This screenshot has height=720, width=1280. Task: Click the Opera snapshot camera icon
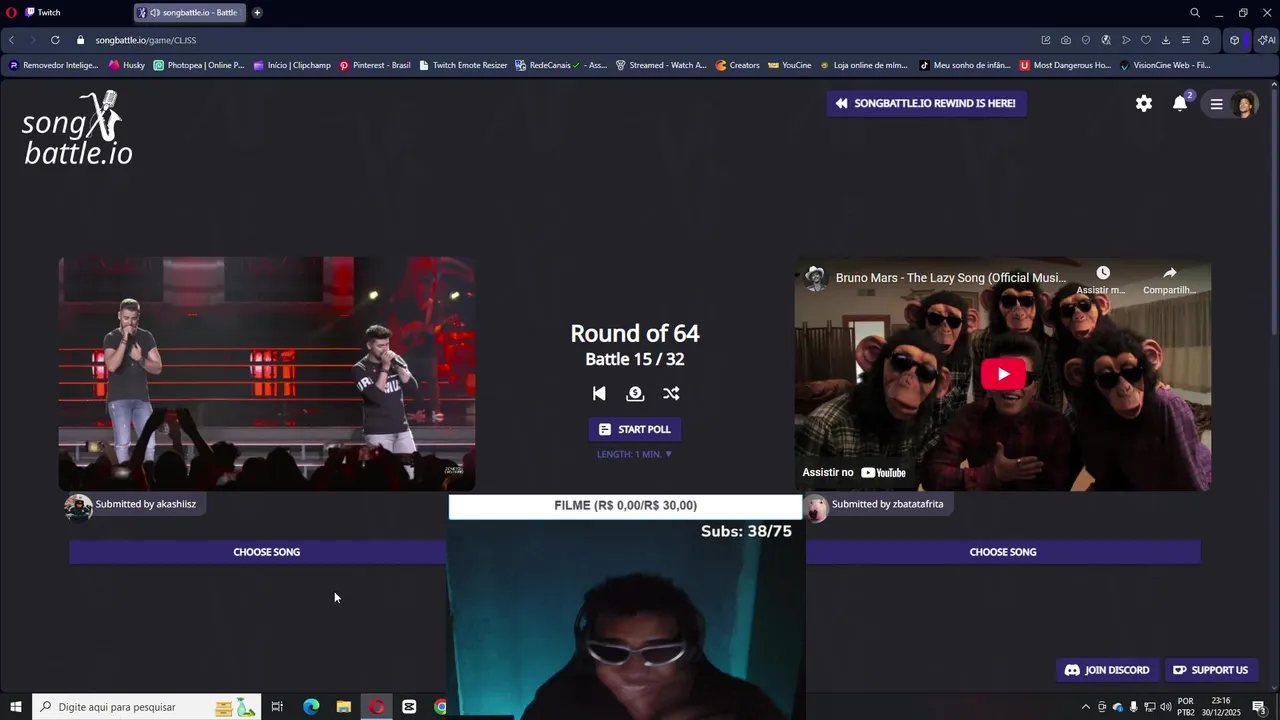1066,40
